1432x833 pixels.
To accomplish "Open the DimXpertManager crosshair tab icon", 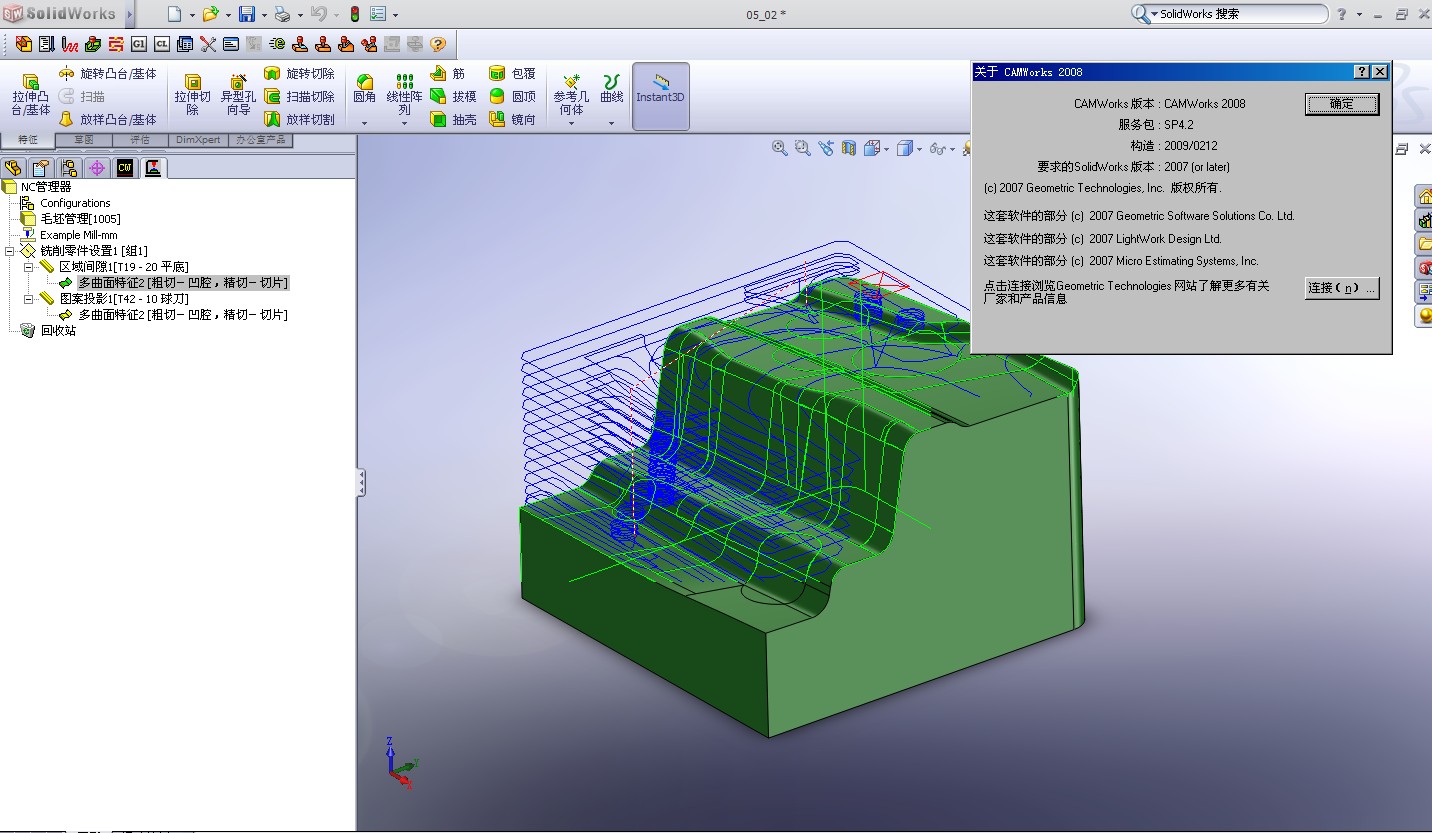I will (x=97, y=168).
